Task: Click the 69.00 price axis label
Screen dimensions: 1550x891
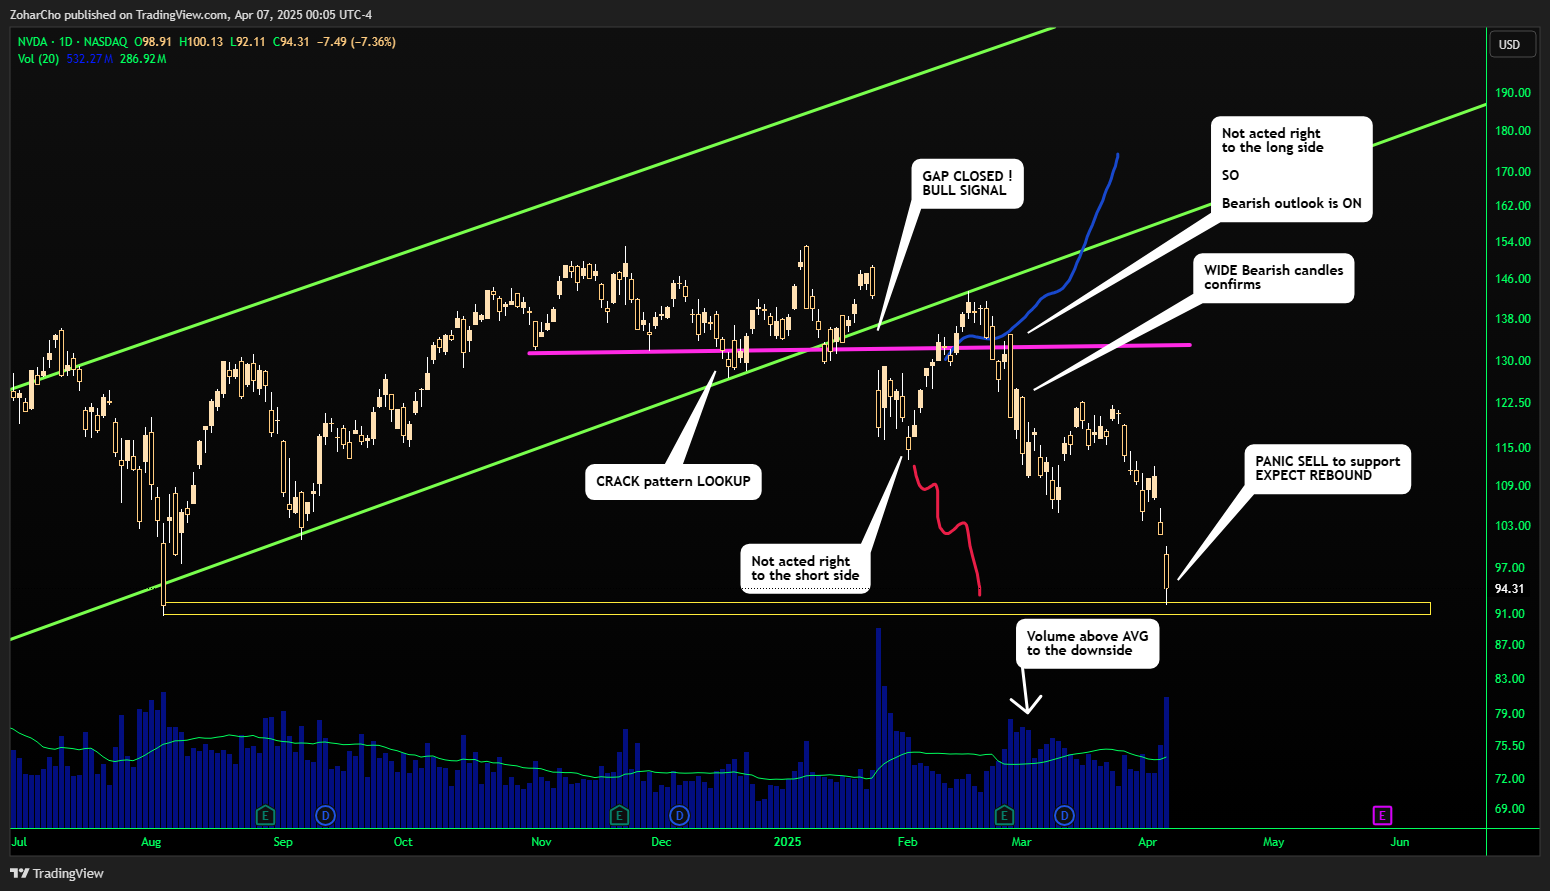Action: (1510, 809)
